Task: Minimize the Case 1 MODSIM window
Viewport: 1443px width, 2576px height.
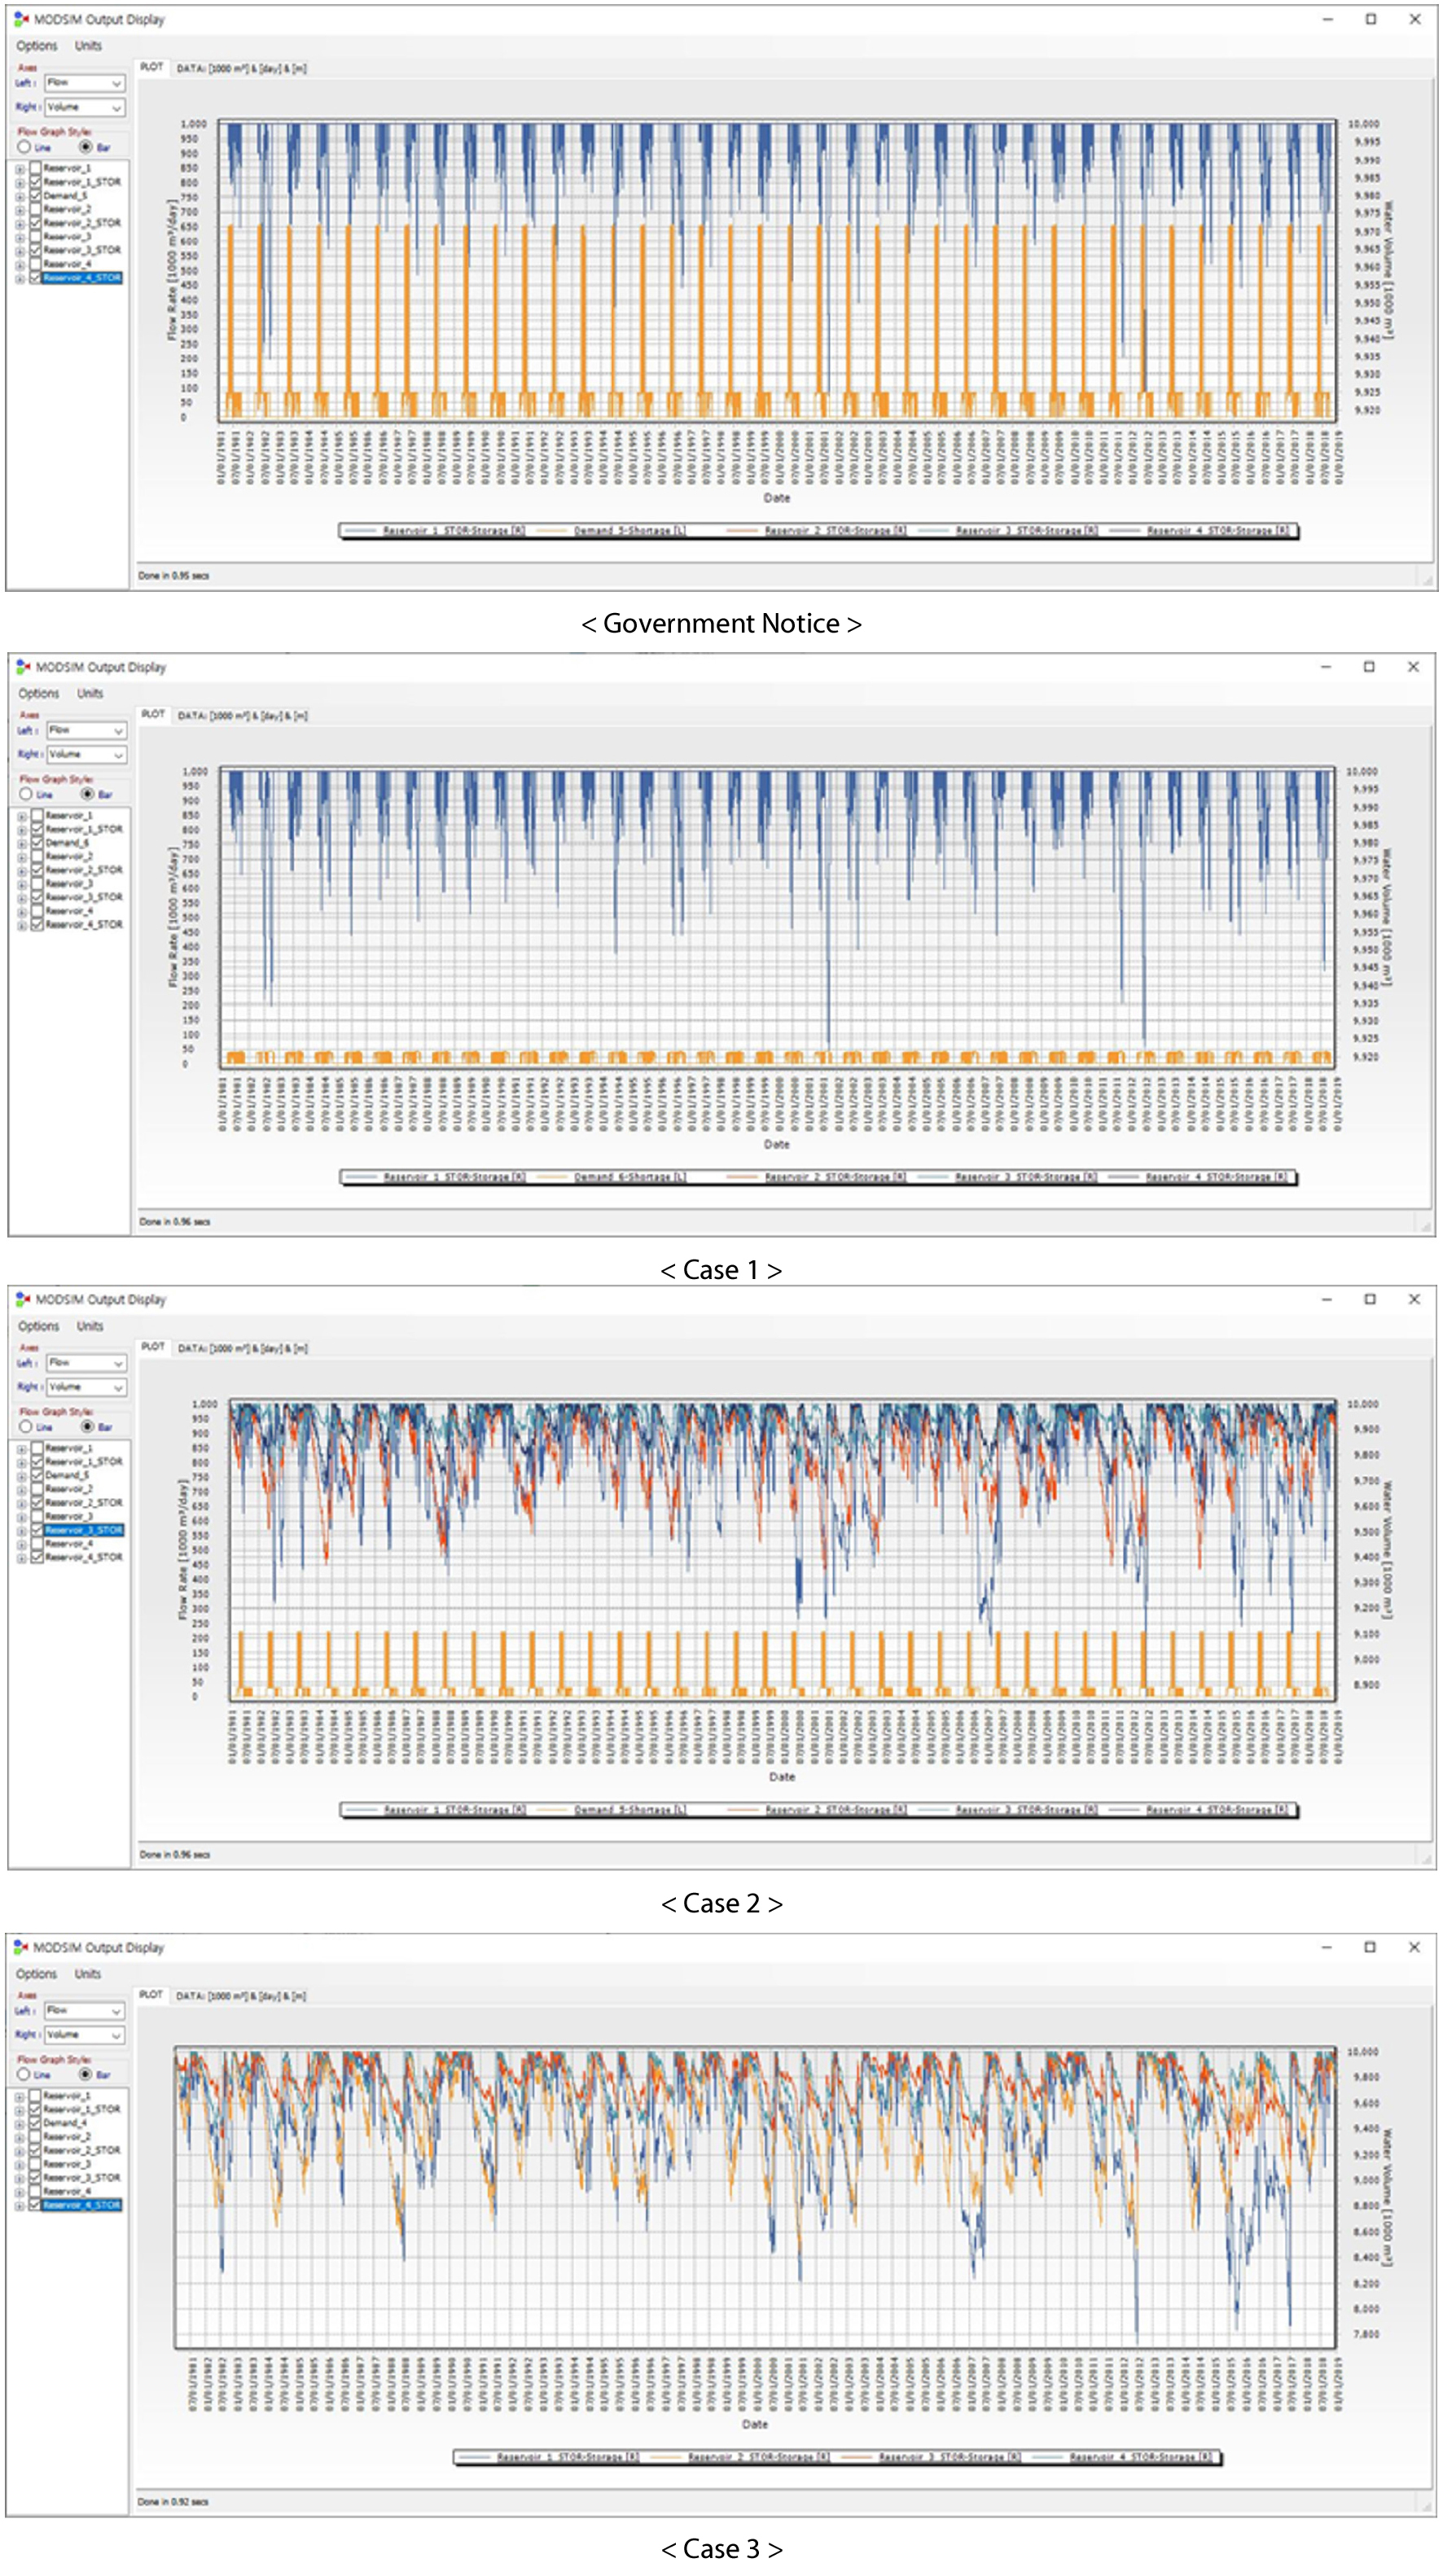Action: click(x=1326, y=667)
